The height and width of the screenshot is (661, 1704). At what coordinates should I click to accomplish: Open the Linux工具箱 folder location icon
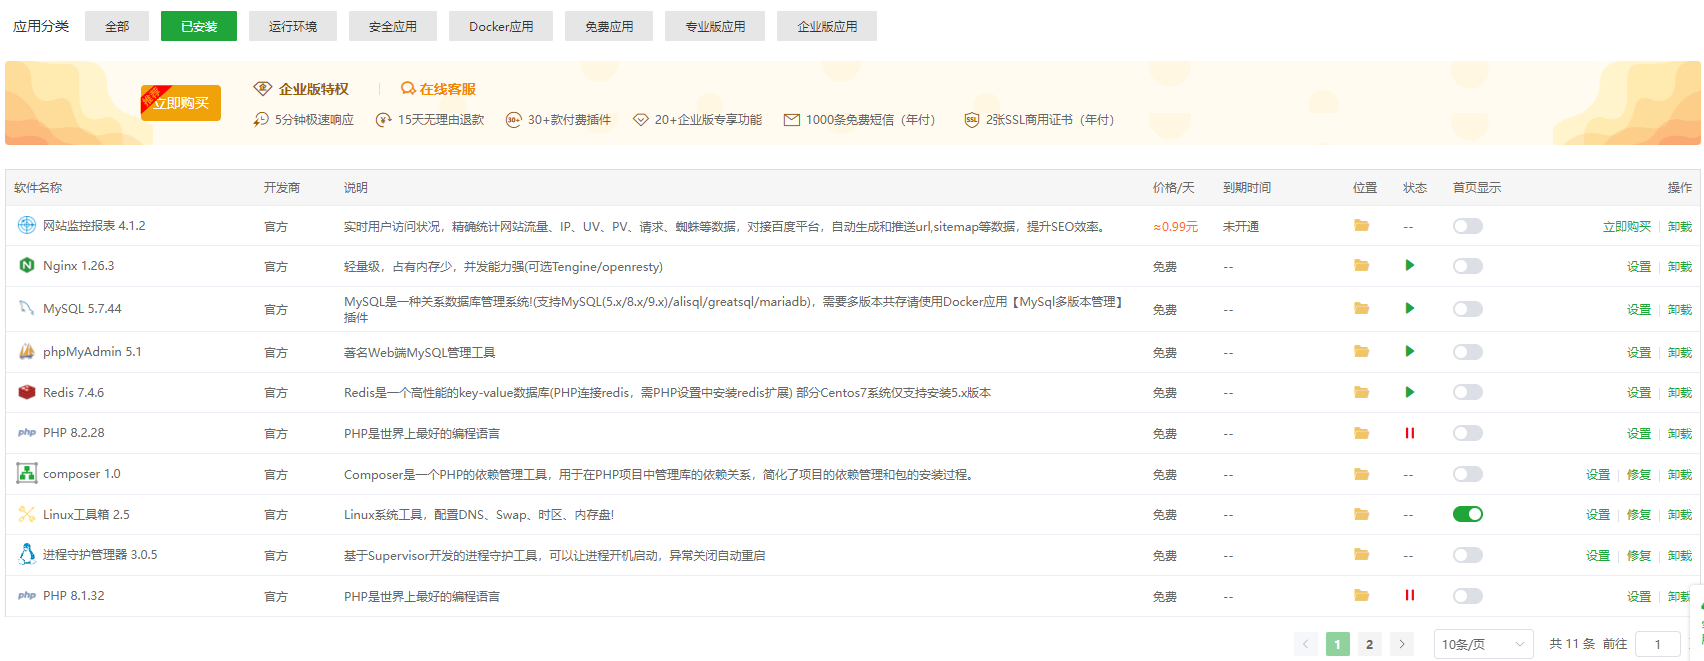click(1361, 514)
